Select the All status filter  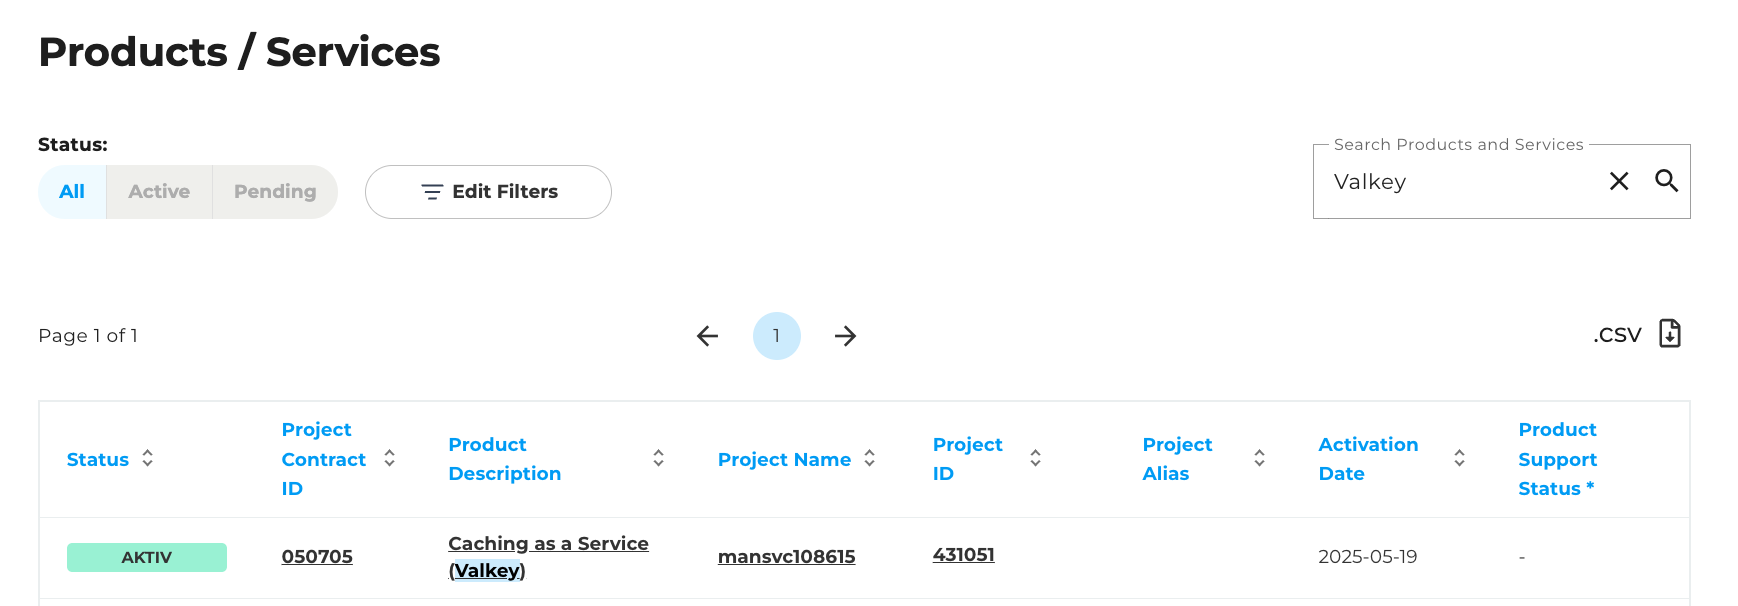[x=72, y=192]
